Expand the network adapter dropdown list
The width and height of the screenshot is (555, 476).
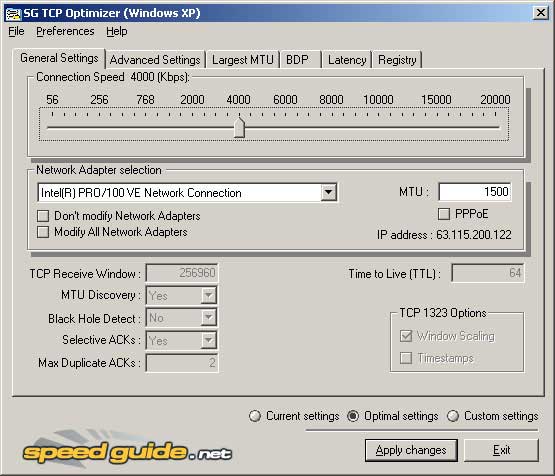[328, 193]
